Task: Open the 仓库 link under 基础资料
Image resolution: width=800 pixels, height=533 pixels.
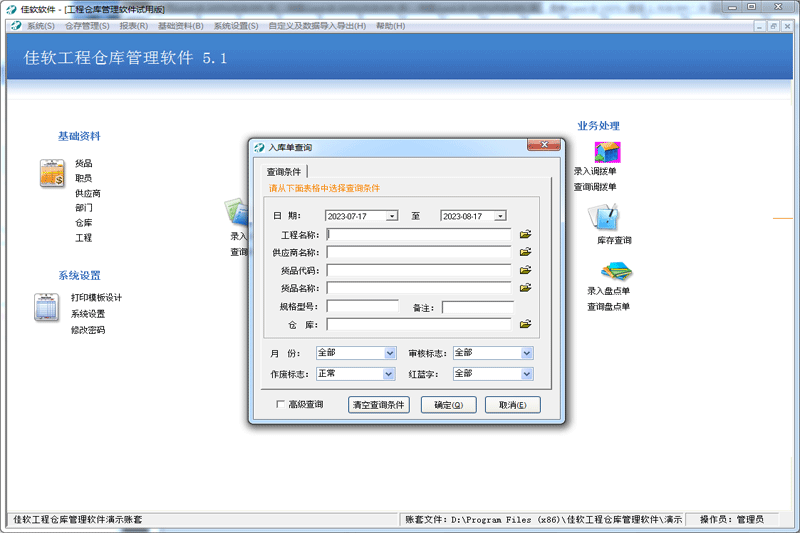Action: [x=84, y=223]
